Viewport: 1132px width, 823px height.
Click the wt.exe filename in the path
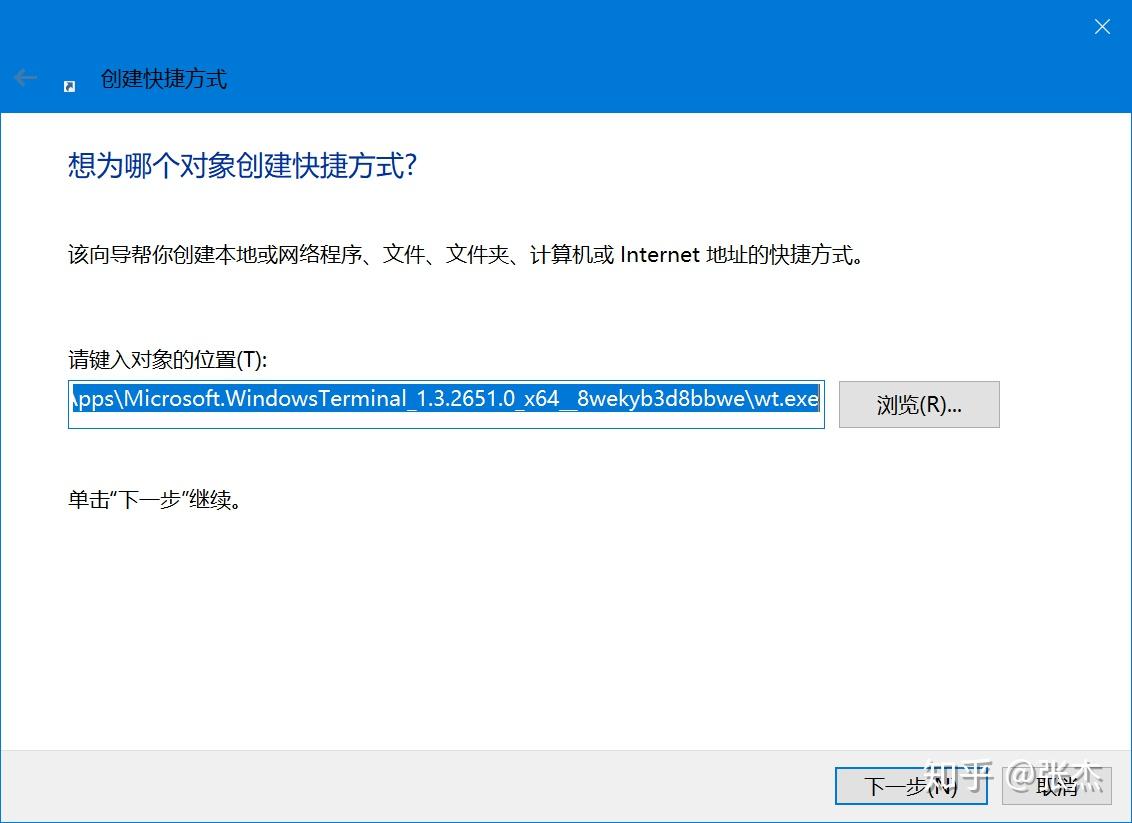click(793, 398)
